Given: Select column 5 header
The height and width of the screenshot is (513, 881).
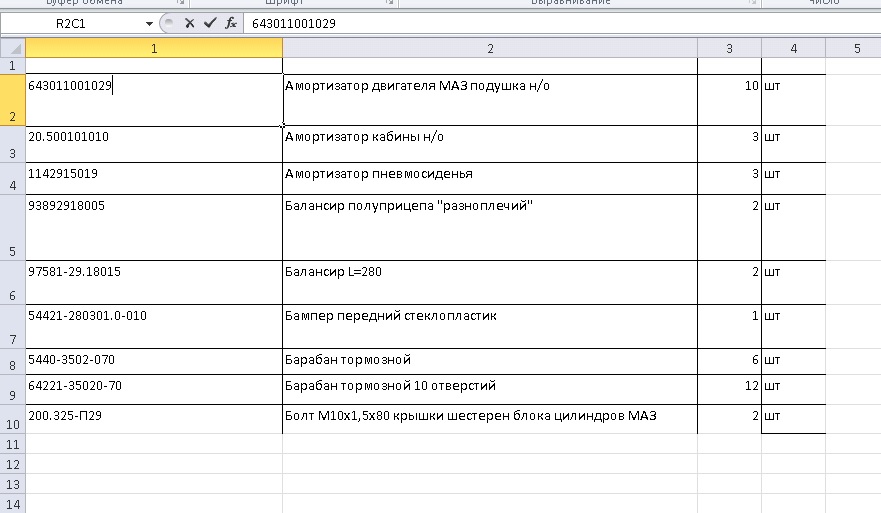Looking at the screenshot, I should click(853, 48).
